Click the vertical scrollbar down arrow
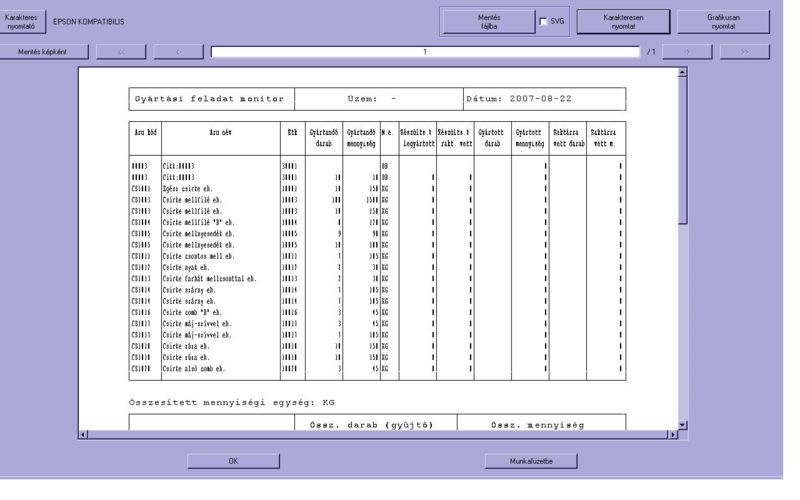 tap(683, 423)
